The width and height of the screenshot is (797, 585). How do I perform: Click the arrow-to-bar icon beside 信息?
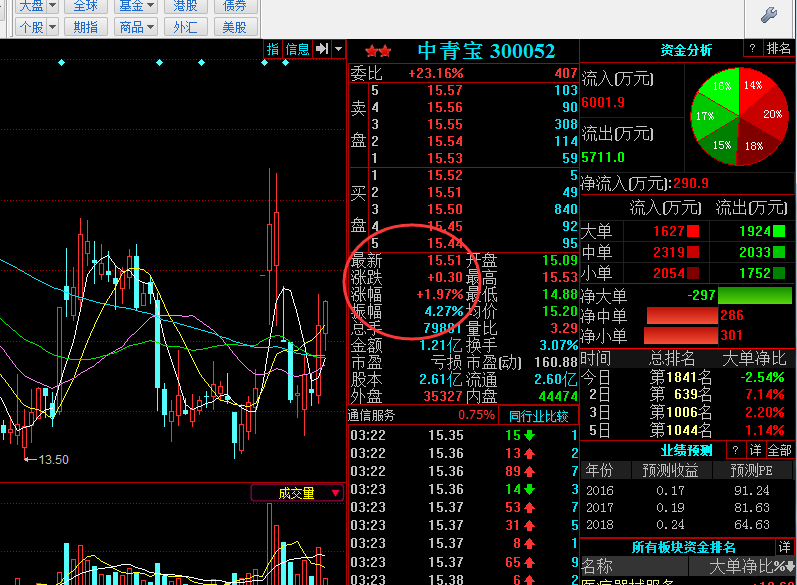click(322, 49)
